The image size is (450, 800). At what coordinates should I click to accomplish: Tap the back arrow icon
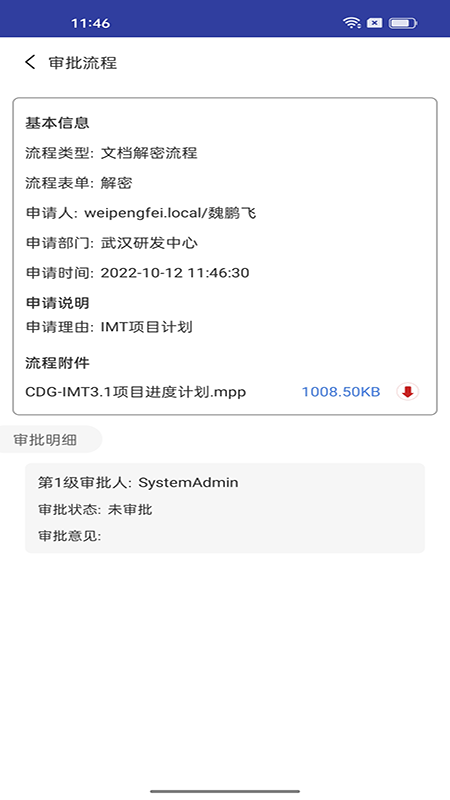click(x=30, y=62)
